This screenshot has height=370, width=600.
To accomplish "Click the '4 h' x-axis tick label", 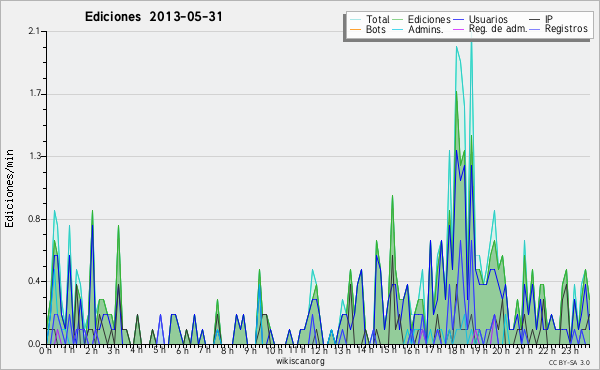I will pyautogui.click(x=137, y=350).
